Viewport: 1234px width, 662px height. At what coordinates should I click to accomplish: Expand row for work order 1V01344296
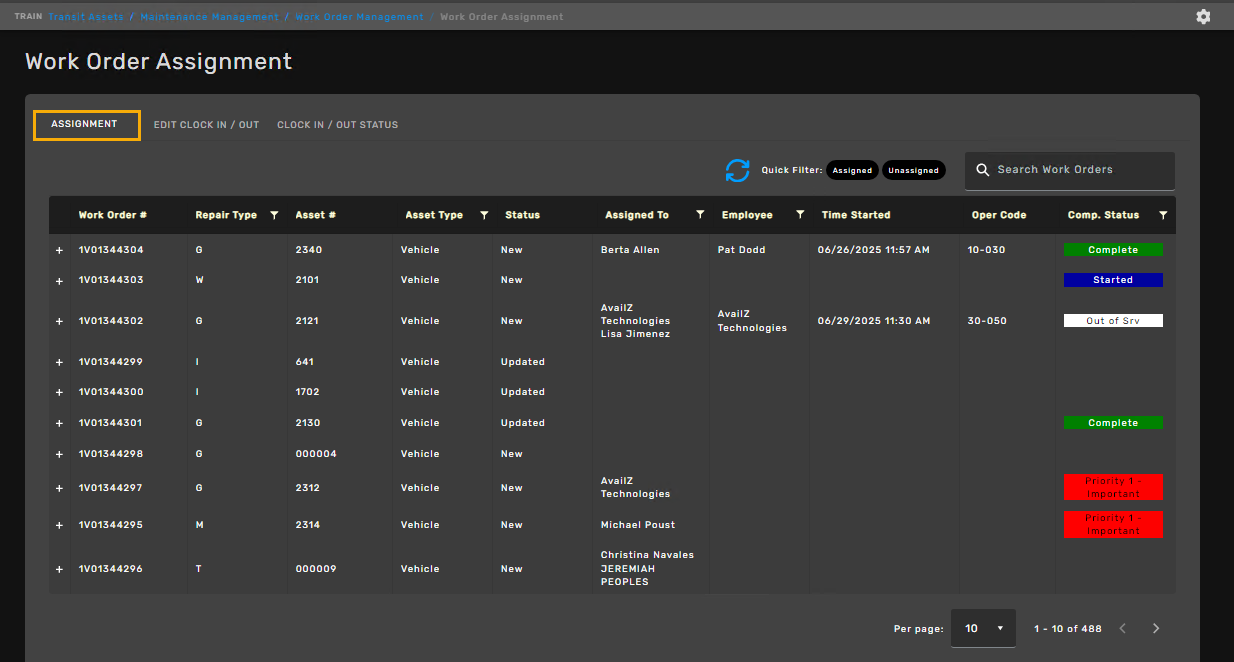click(x=59, y=569)
